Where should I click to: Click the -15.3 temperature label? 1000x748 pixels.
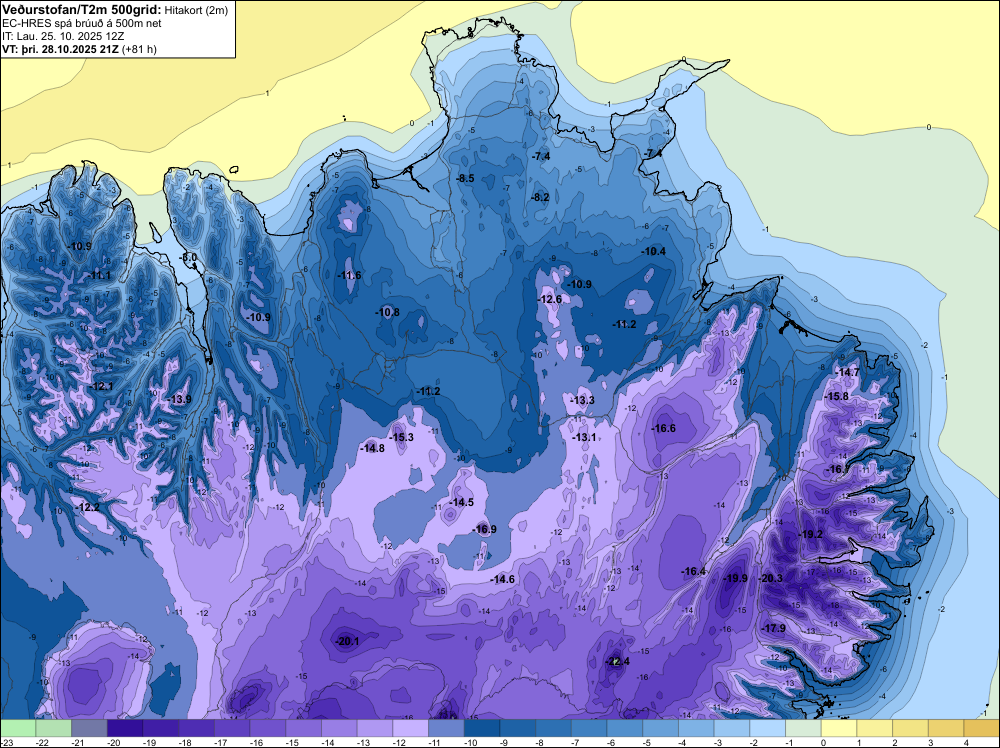pos(402,437)
